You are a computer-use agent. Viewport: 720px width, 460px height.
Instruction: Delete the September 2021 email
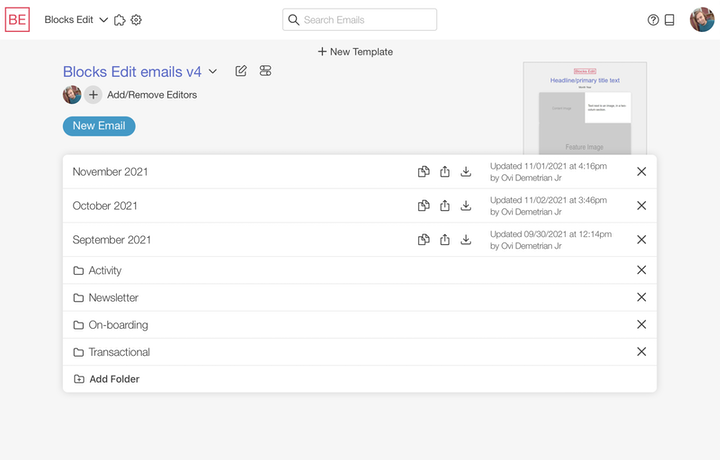[641, 240]
